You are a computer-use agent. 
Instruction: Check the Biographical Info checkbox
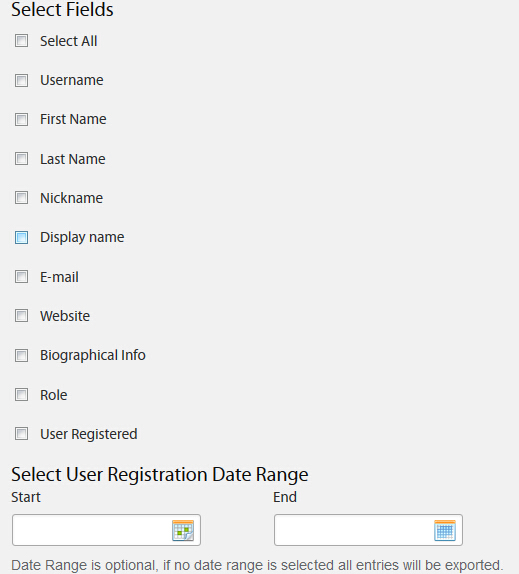[21, 355]
